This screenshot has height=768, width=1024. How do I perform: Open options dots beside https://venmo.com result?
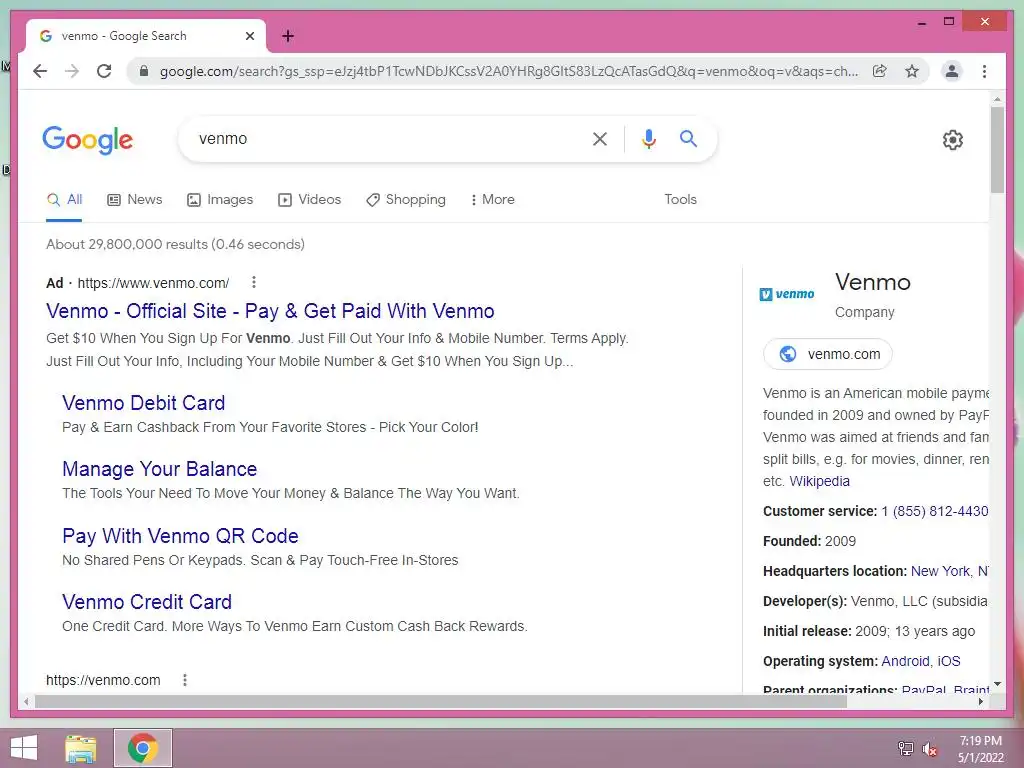(x=185, y=680)
